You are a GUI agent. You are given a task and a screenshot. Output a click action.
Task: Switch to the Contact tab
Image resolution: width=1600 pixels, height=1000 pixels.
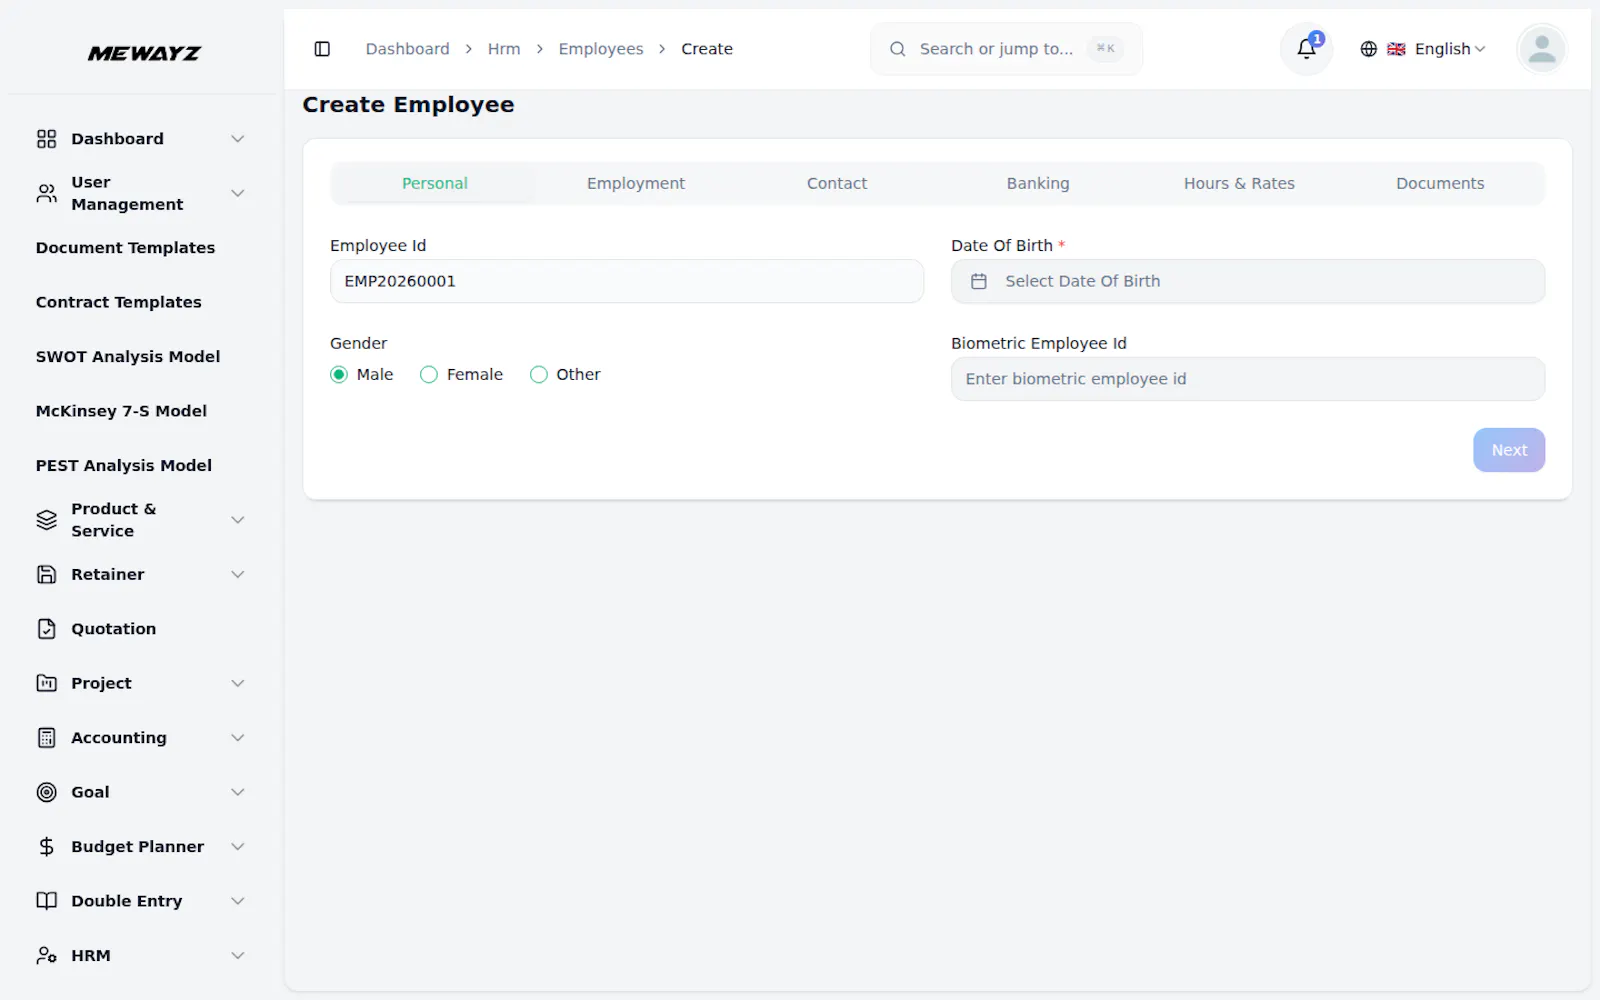coord(837,183)
